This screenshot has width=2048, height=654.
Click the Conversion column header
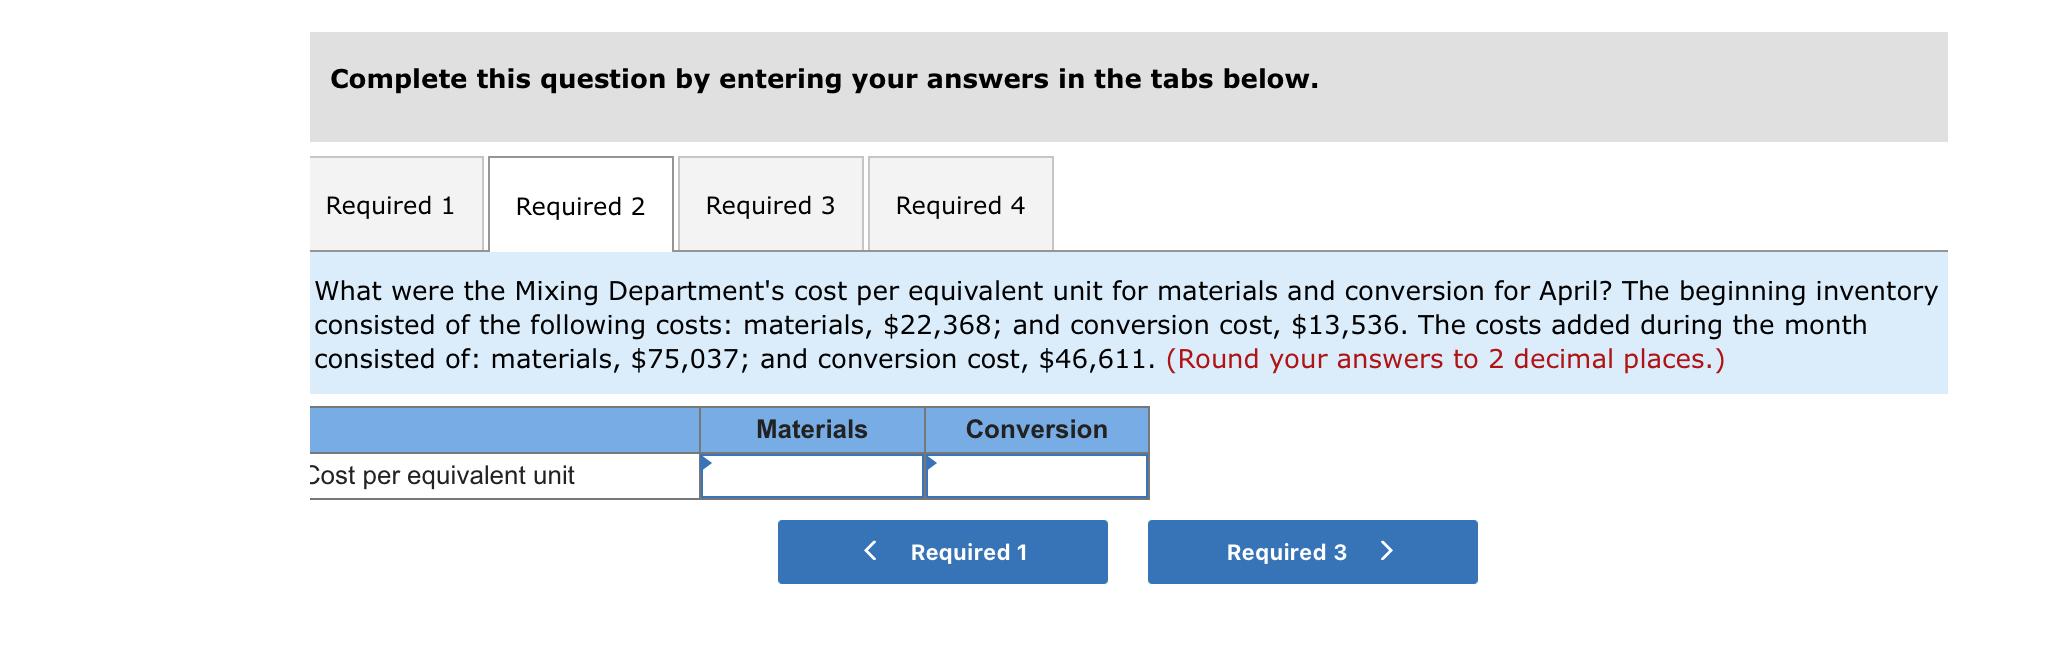1036,430
